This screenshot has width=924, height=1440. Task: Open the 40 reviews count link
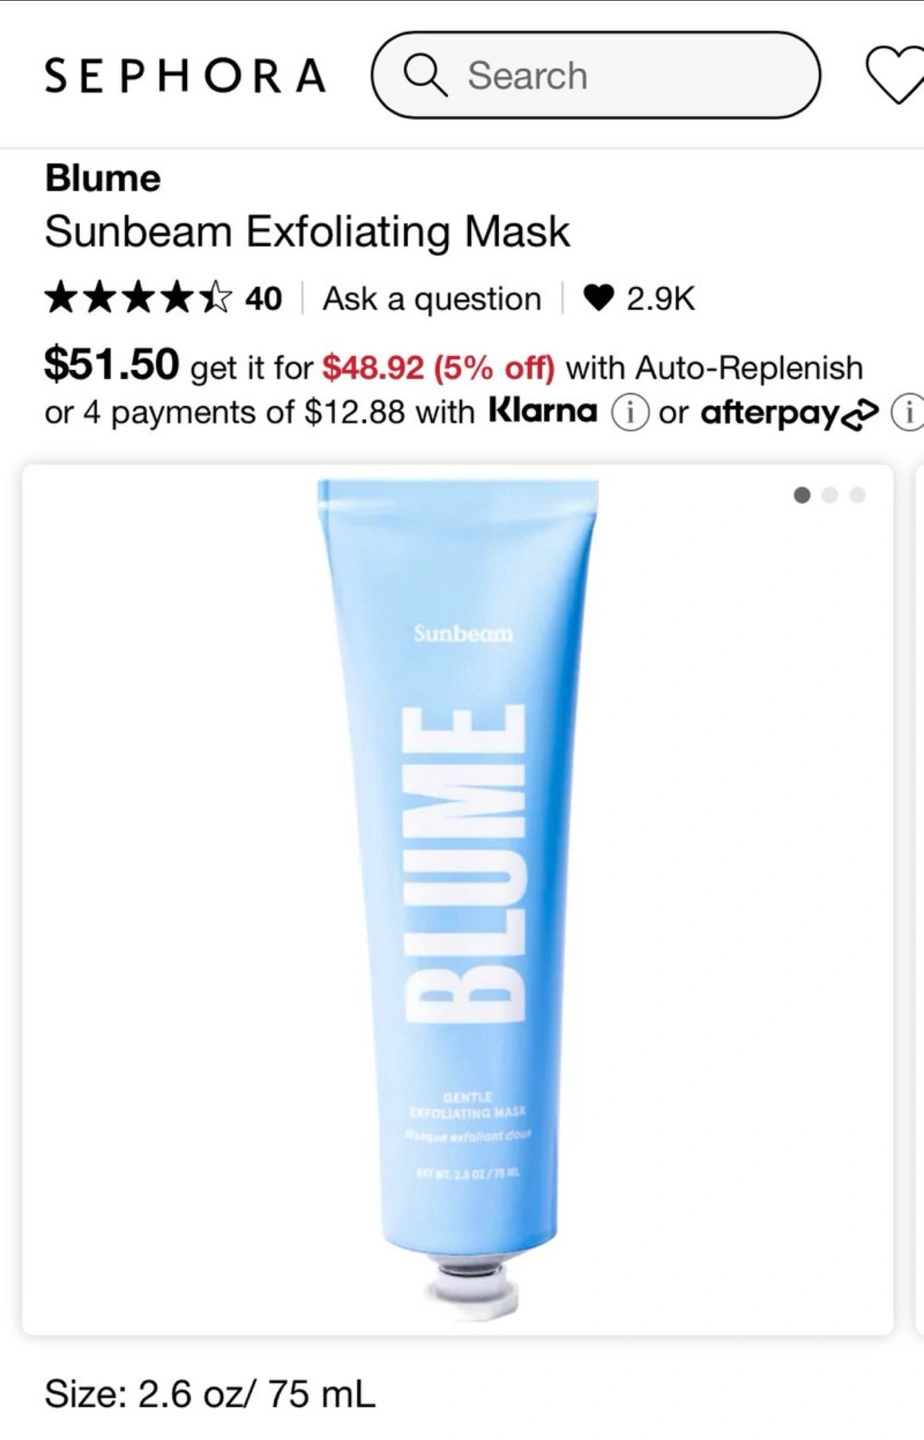point(263,298)
